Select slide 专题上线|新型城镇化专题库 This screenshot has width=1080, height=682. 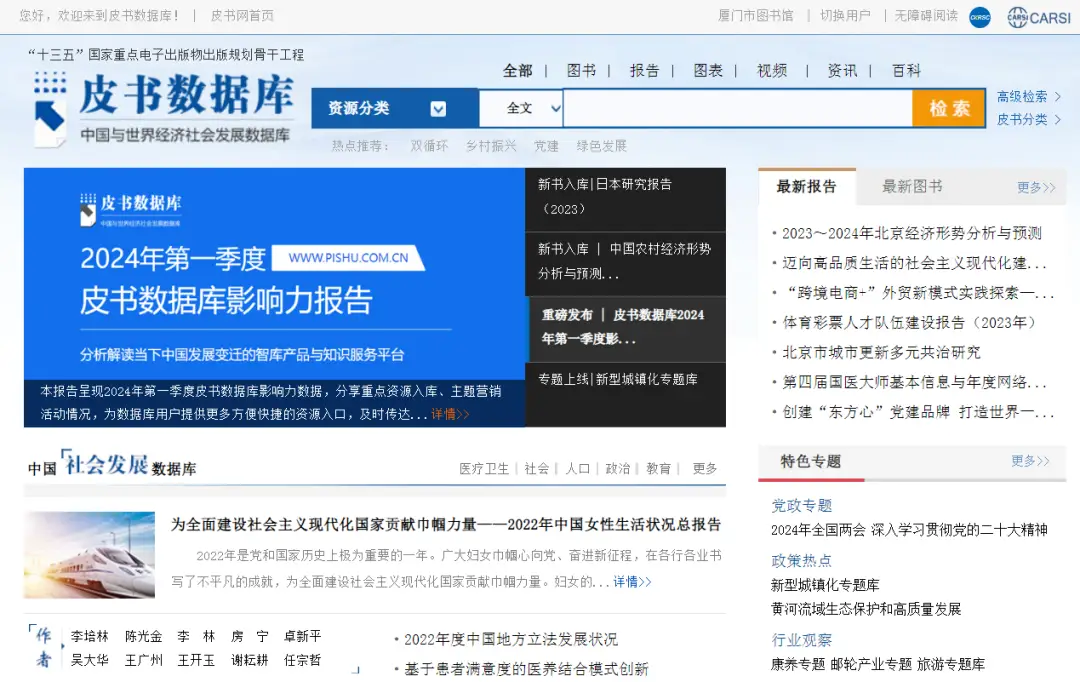(x=625, y=394)
